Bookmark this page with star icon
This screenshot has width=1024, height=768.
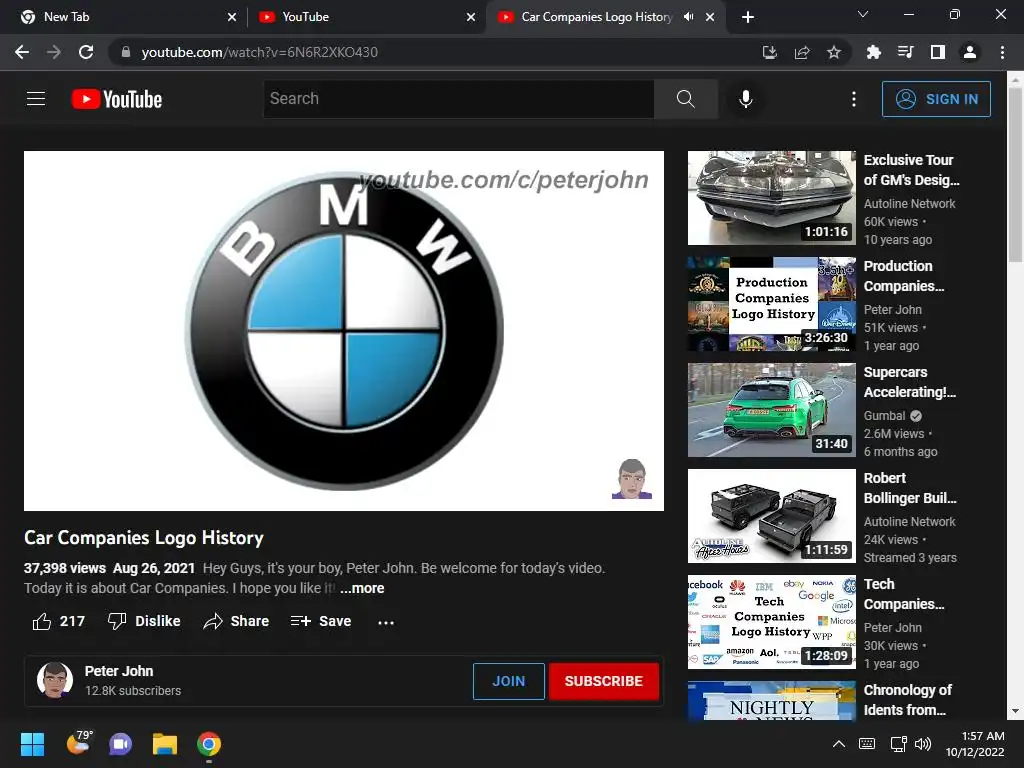tap(834, 52)
